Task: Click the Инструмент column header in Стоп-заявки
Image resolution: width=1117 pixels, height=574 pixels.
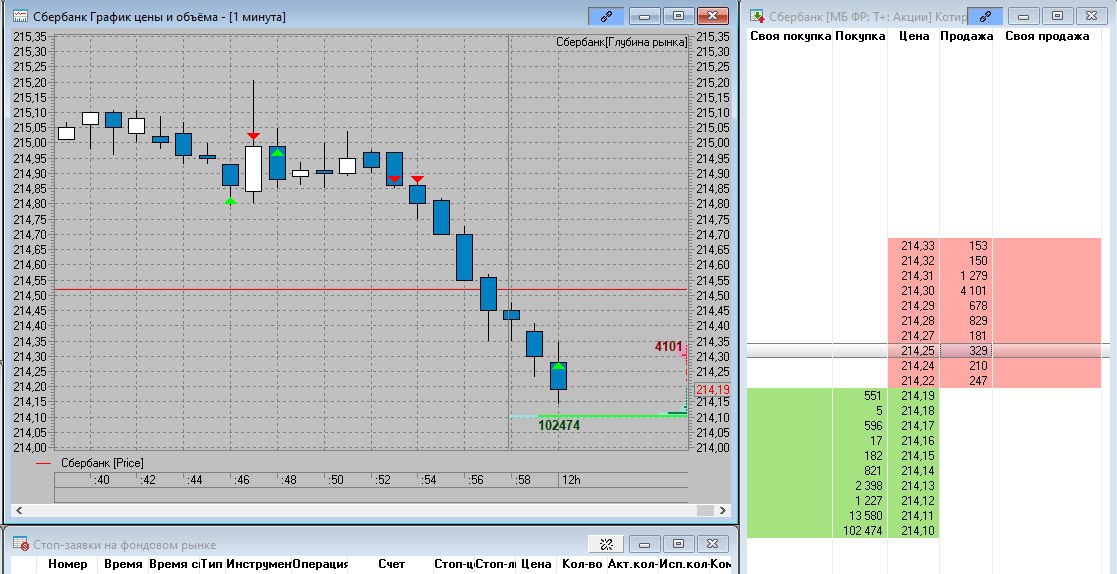Action: click(259, 564)
